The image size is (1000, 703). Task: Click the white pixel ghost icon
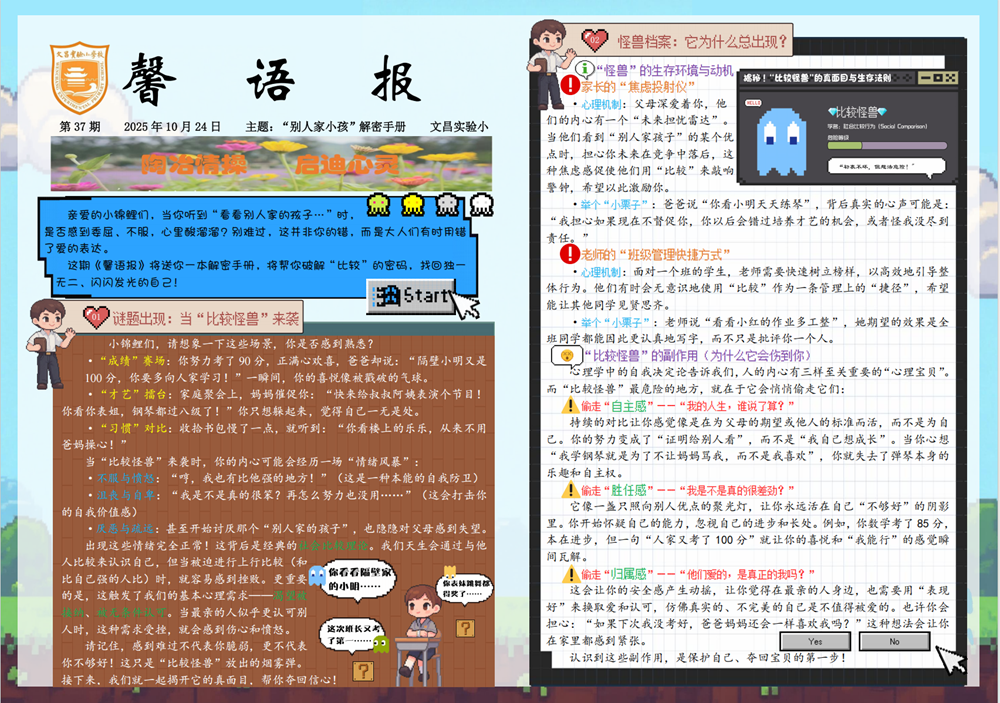482,204
